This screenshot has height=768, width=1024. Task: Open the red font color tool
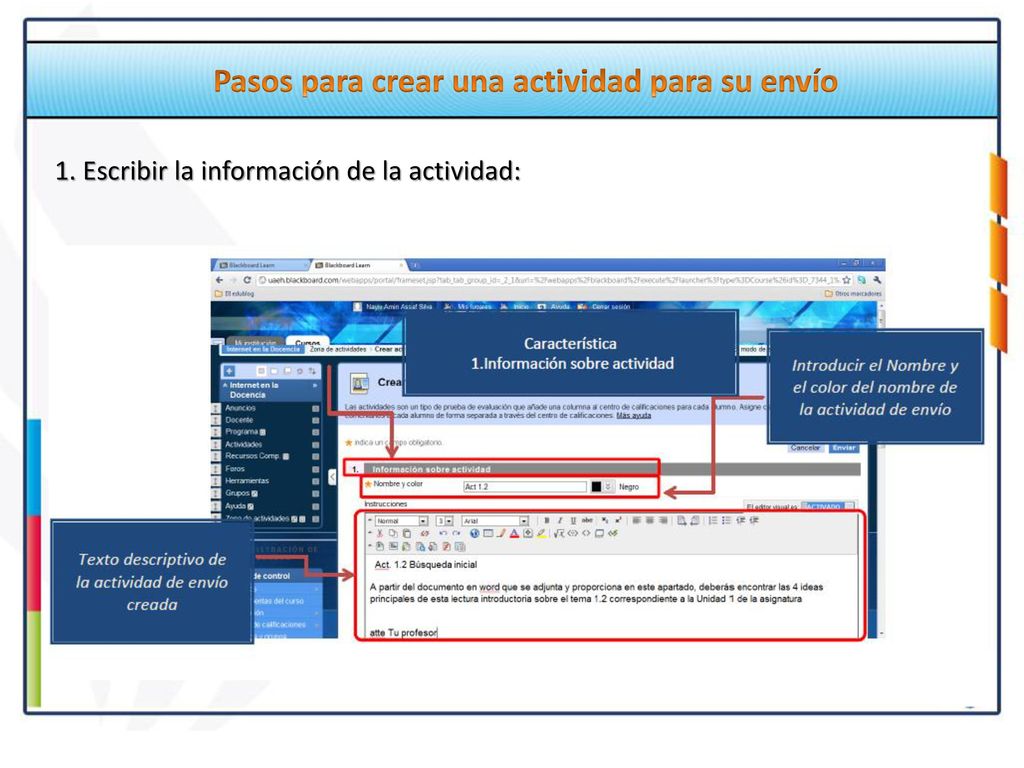point(514,534)
